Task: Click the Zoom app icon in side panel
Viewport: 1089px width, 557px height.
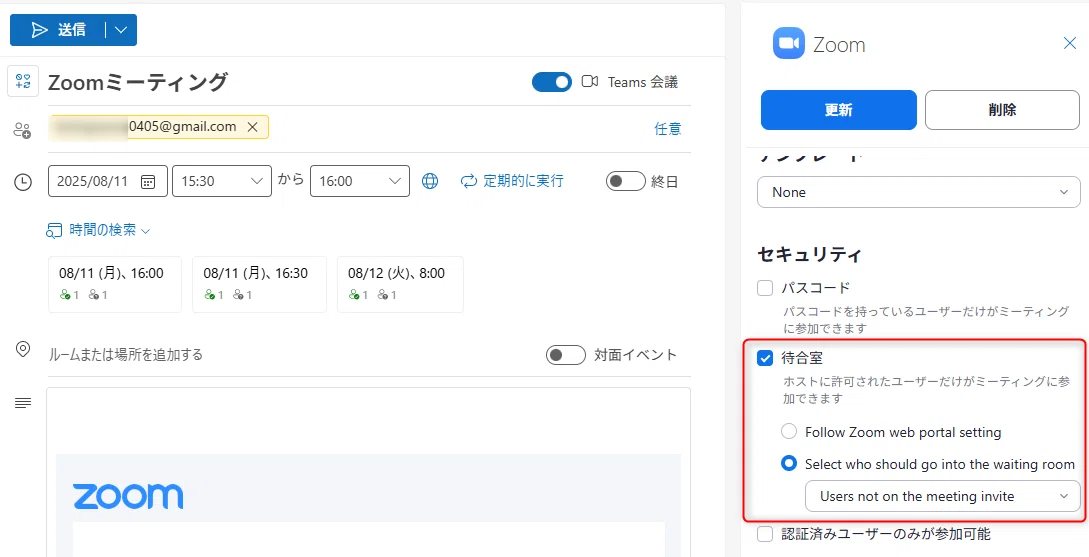Action: pyautogui.click(x=789, y=44)
